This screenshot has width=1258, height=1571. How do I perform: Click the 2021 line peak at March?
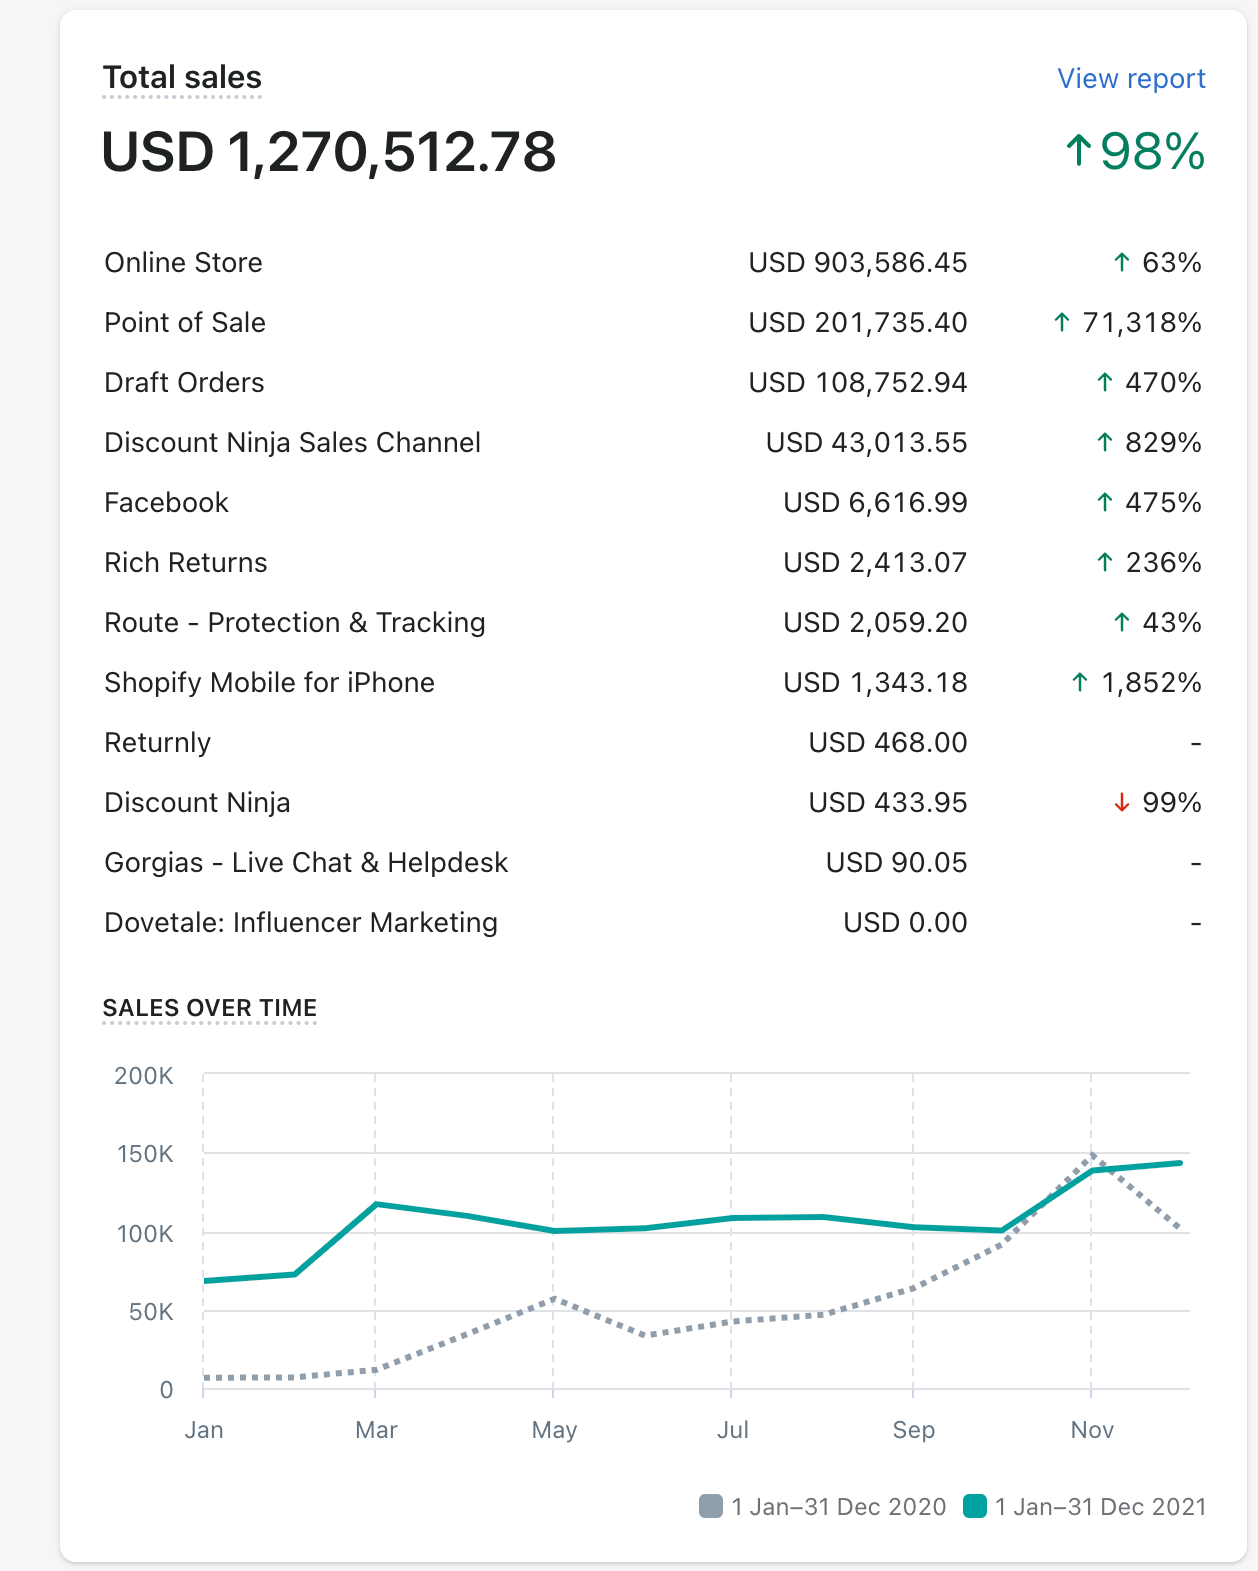tap(376, 1204)
